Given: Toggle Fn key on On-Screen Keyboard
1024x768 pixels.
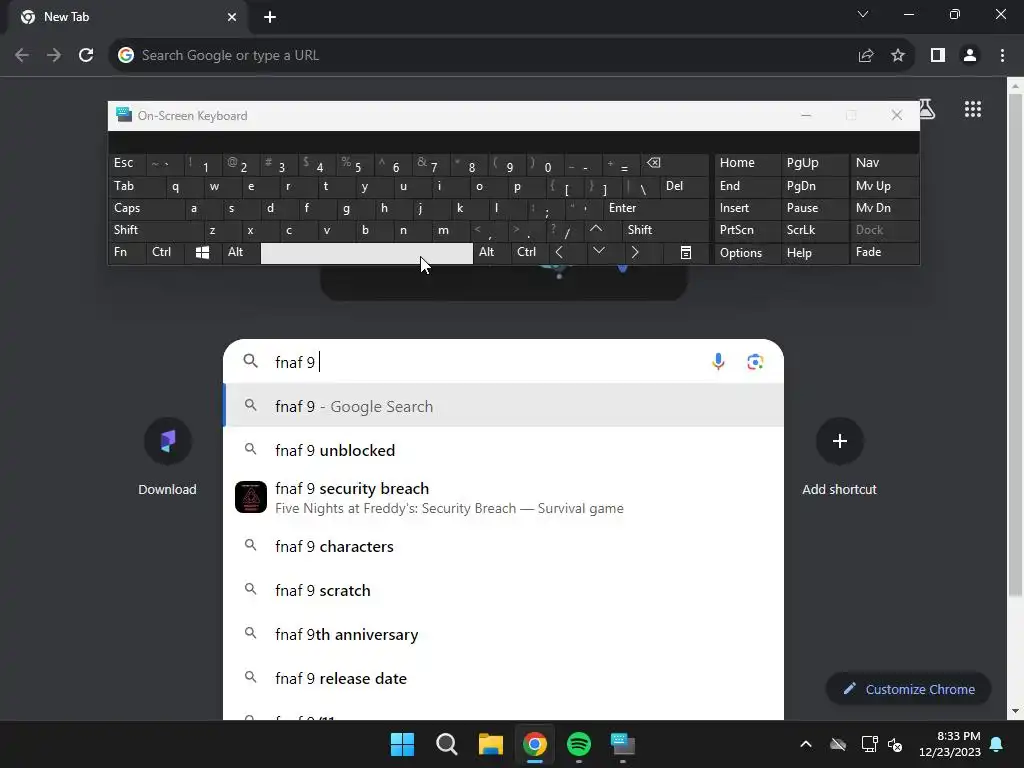Looking at the screenshot, I should pyautogui.click(x=127, y=253).
